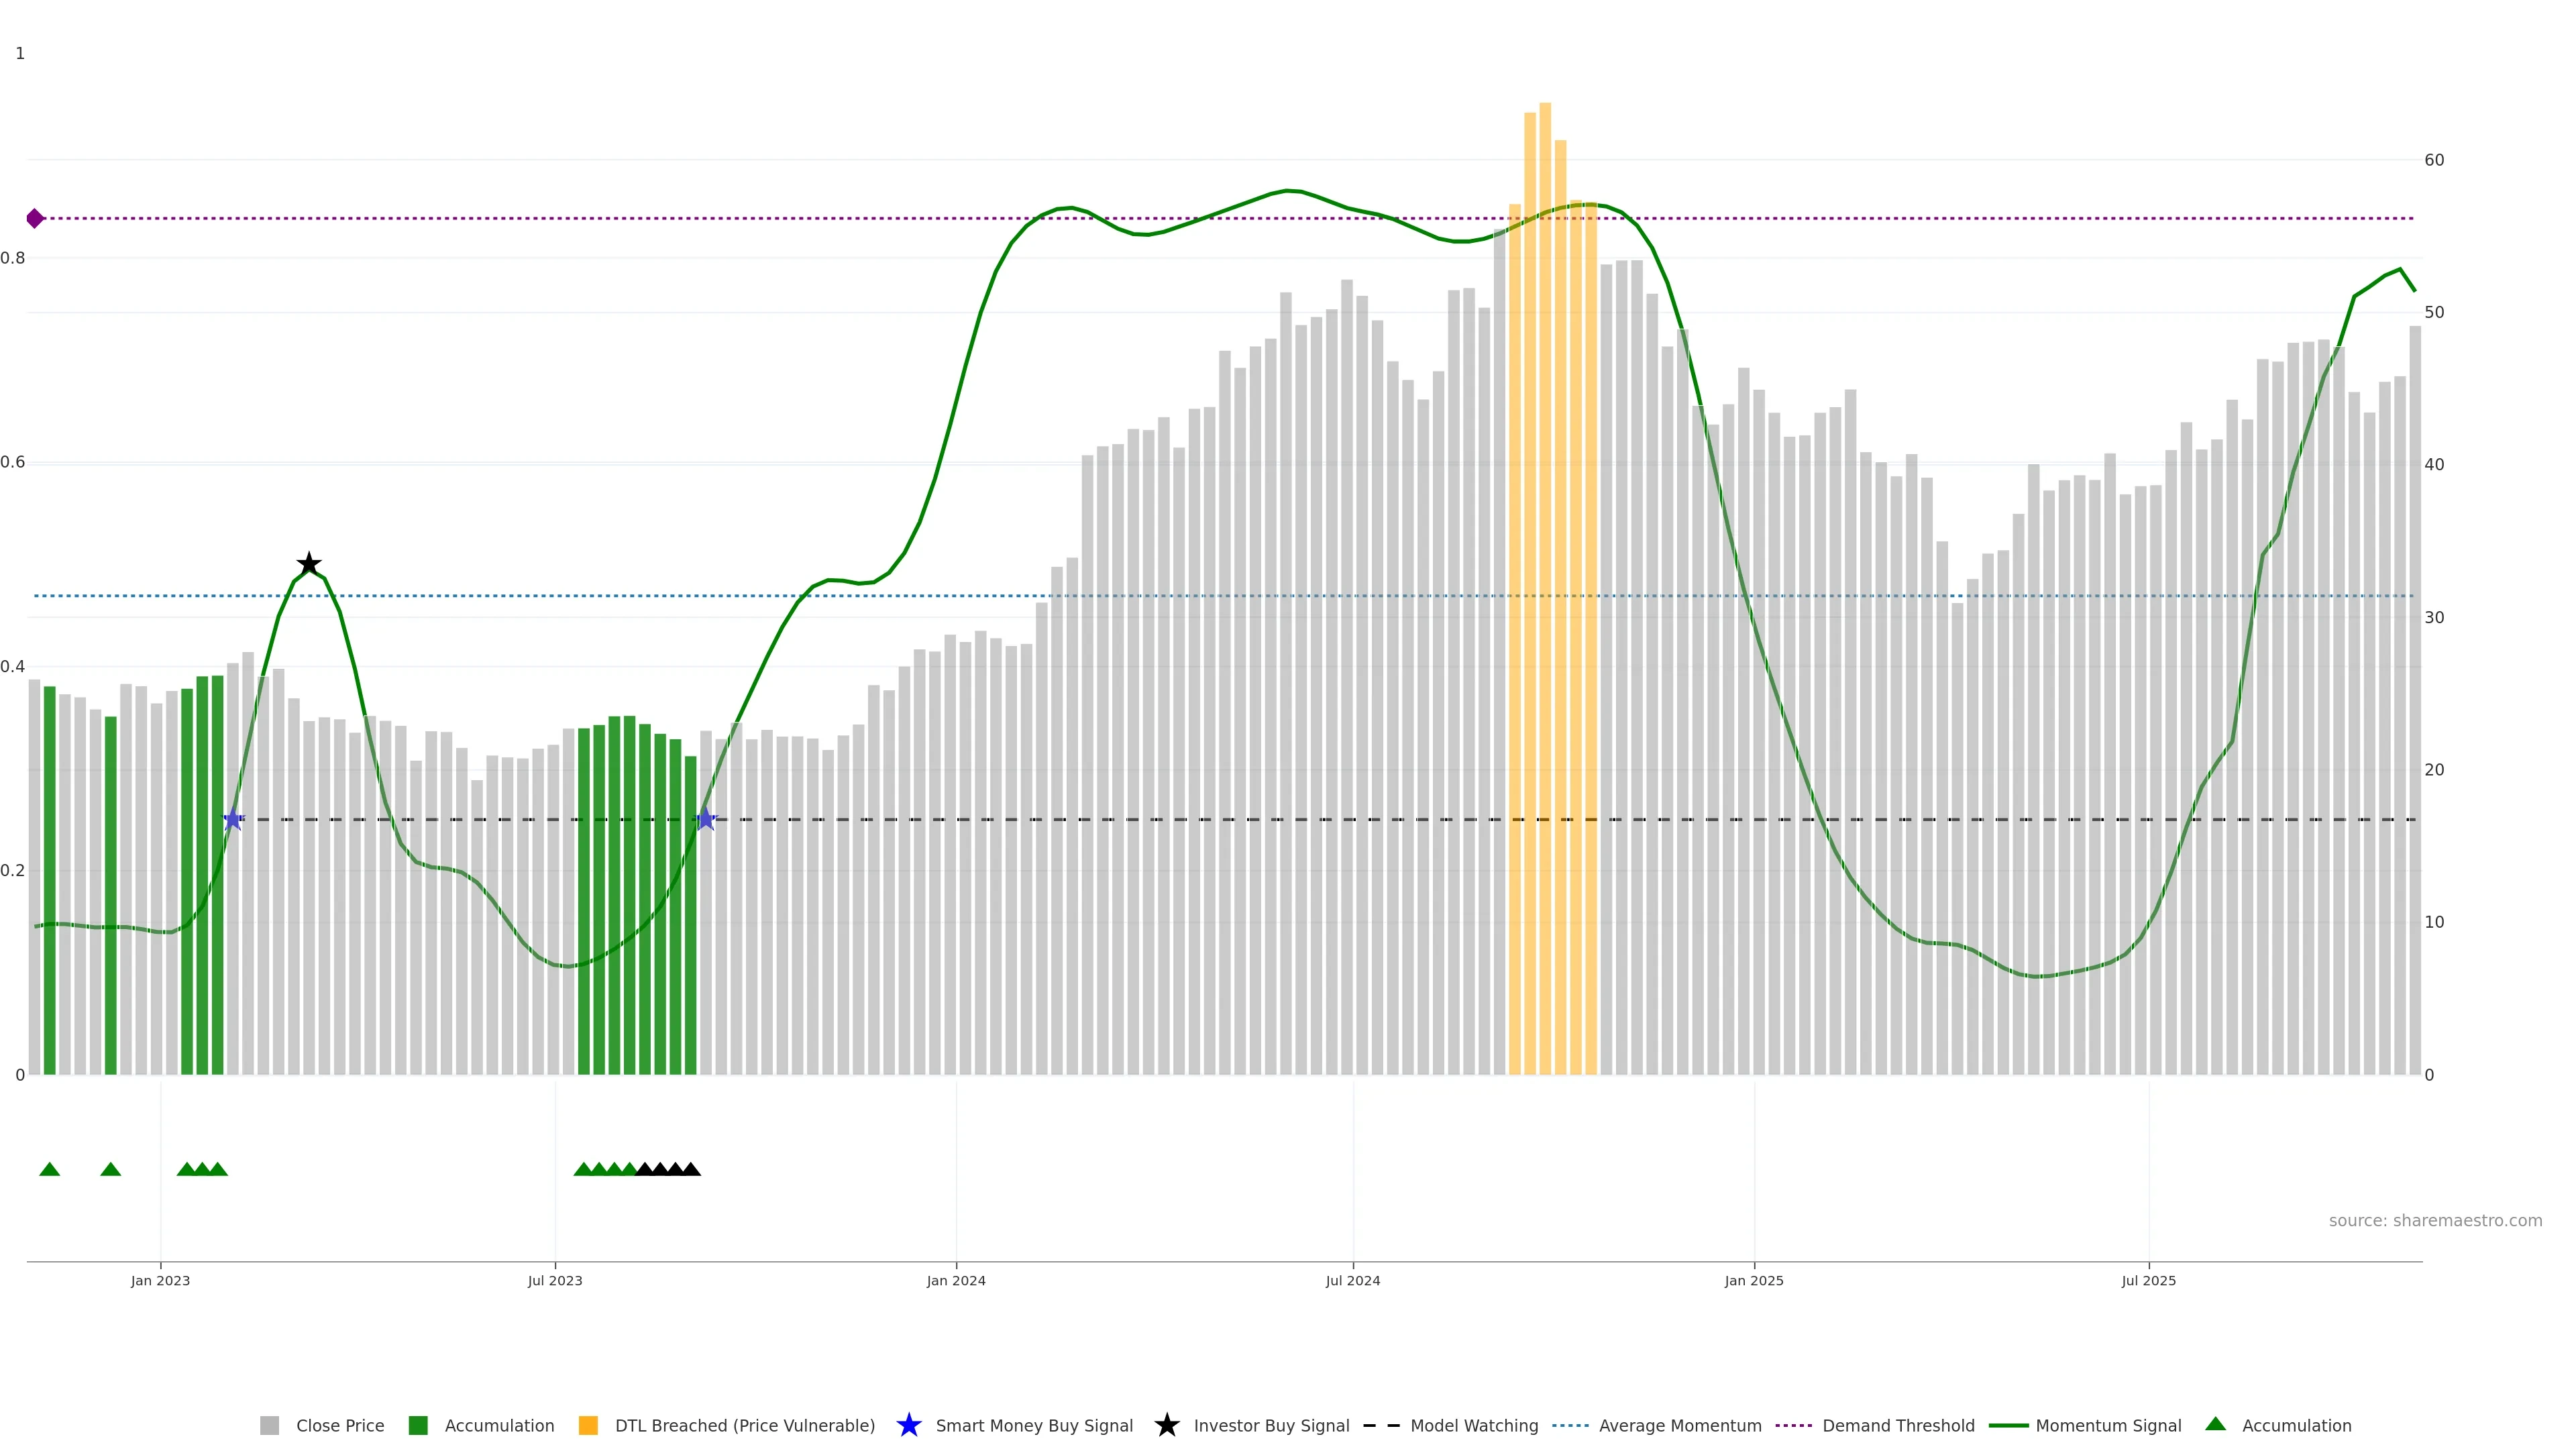The image size is (2576, 1449).
Task: Click the purple Demand Threshold diamond marker
Action: pyautogui.click(x=35, y=218)
